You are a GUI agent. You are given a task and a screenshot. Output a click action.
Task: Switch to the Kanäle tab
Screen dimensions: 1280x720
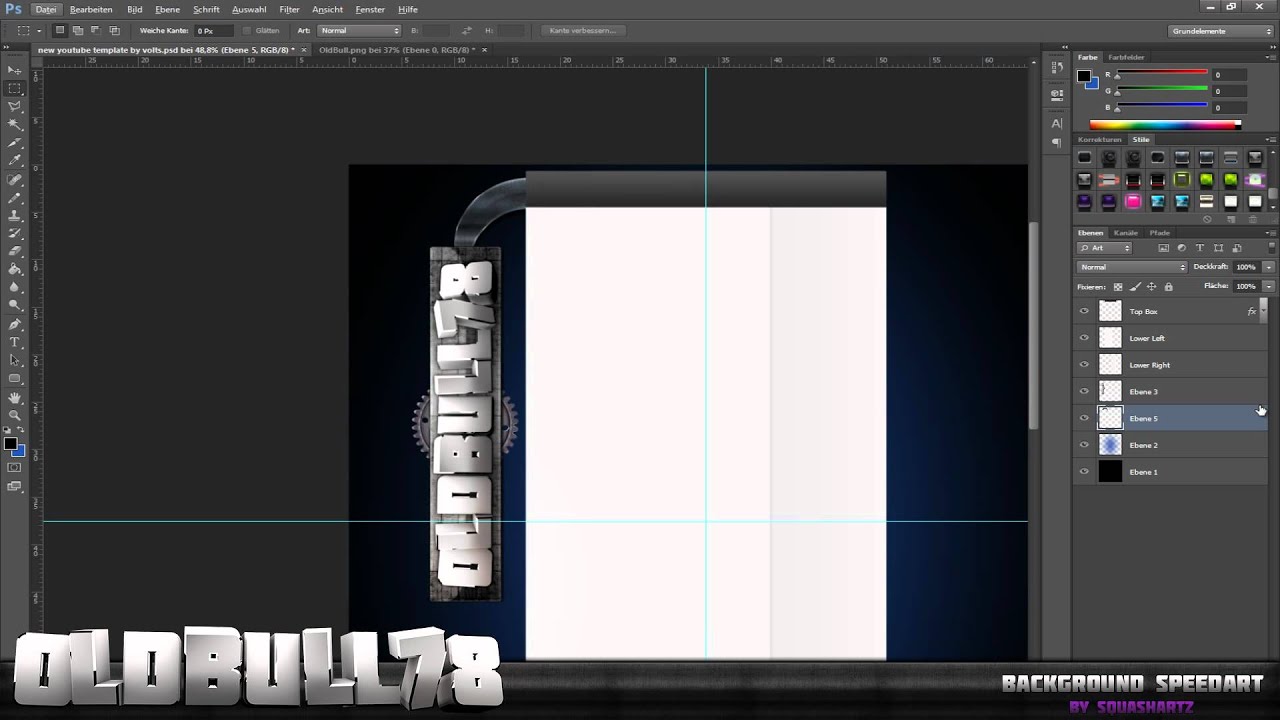(x=1126, y=232)
